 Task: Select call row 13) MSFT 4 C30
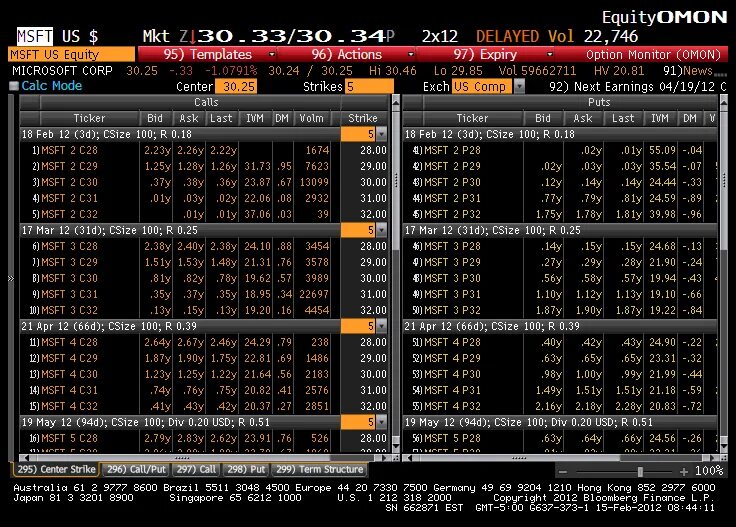coord(204,374)
